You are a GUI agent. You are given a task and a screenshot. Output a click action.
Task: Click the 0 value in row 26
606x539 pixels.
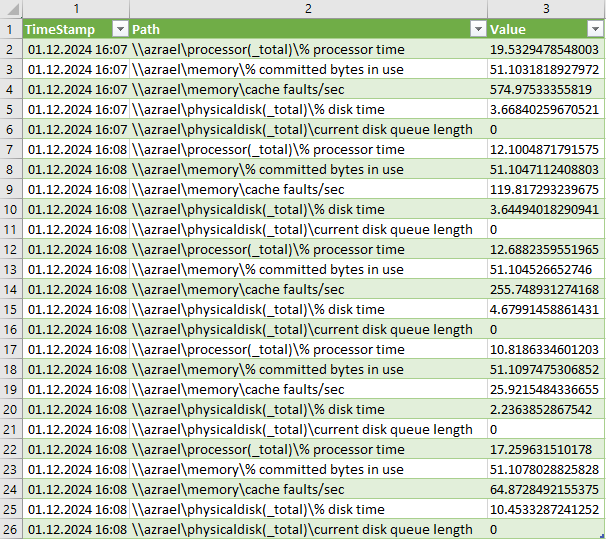[x=493, y=529]
